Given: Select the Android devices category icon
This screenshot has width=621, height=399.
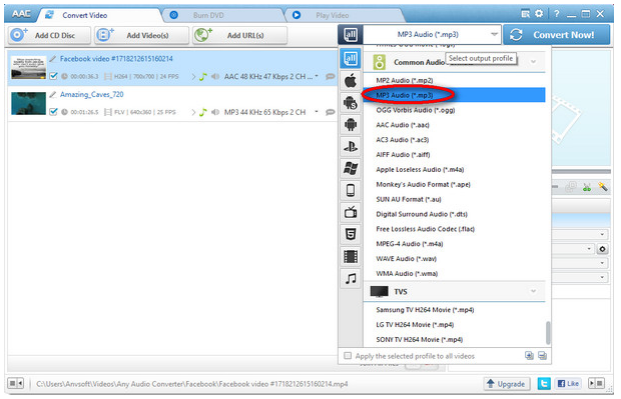Looking at the screenshot, I should click(351, 125).
